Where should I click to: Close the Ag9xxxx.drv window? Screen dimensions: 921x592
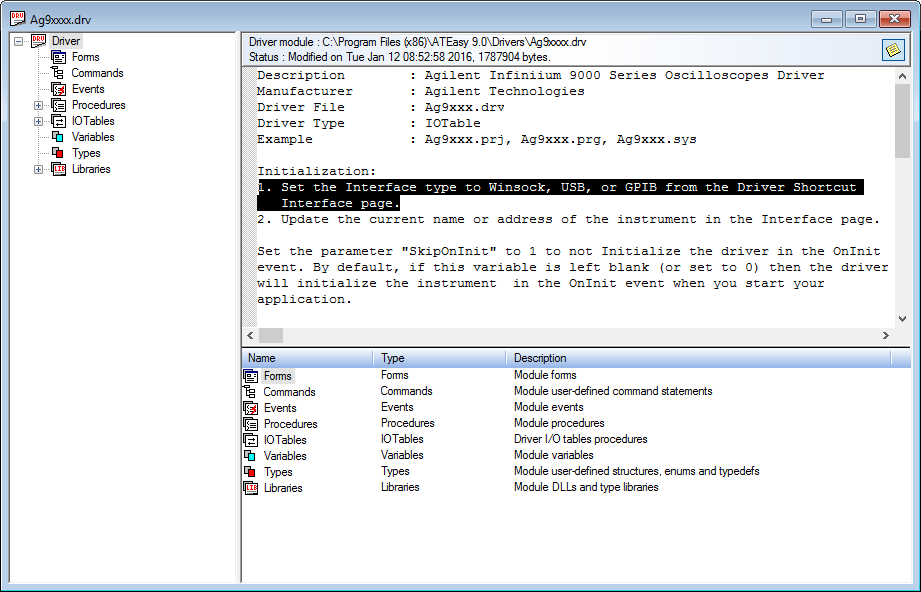point(895,19)
